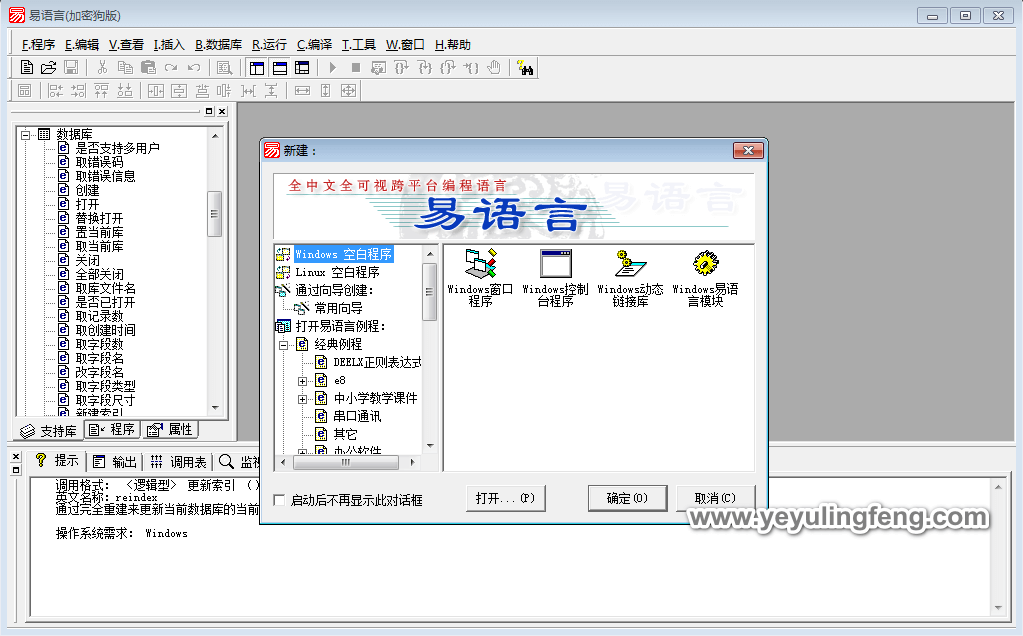Click the 确定(O) button
1023x636 pixels.
[x=627, y=498]
